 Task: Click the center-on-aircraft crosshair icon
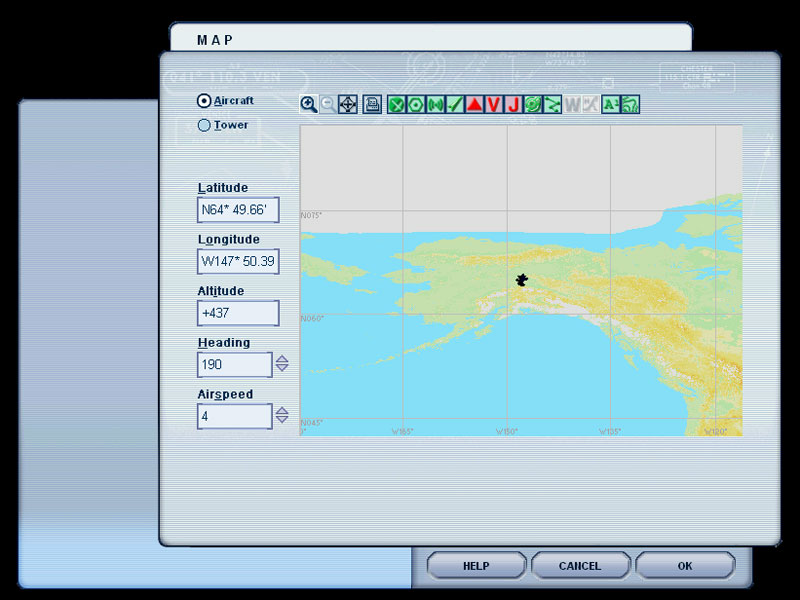click(x=347, y=104)
